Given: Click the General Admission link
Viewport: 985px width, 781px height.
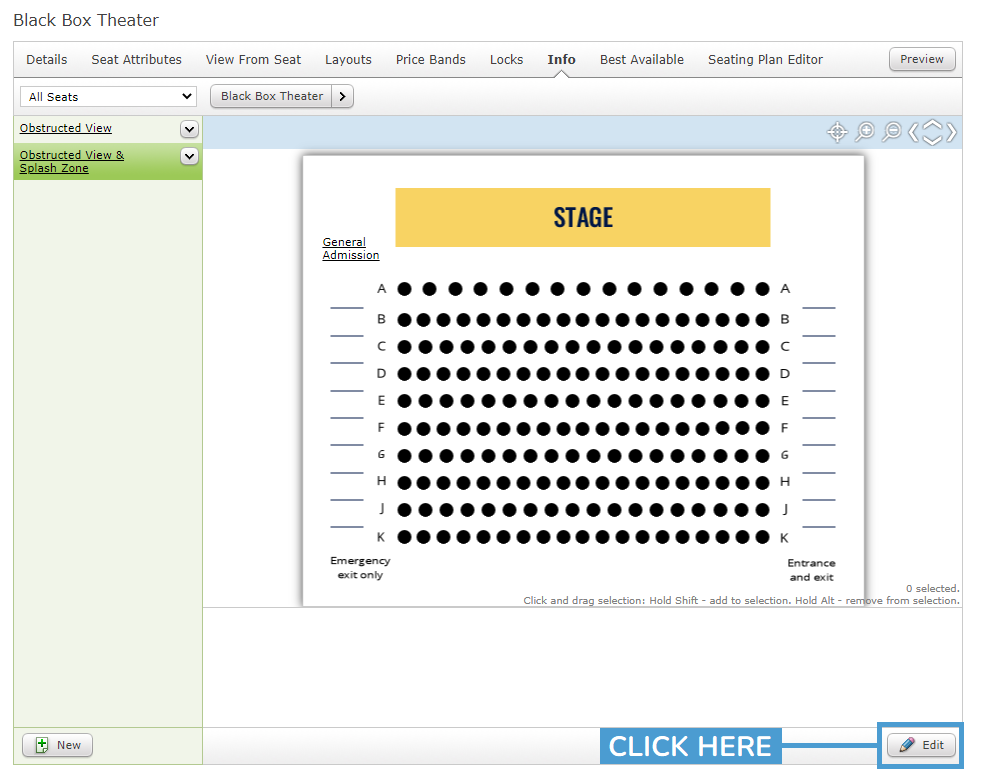Looking at the screenshot, I should click(x=351, y=249).
